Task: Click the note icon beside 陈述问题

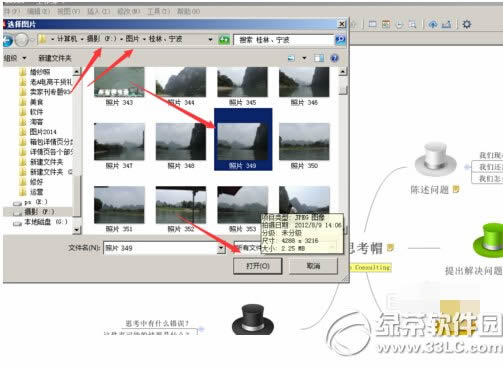Action: click(x=456, y=189)
